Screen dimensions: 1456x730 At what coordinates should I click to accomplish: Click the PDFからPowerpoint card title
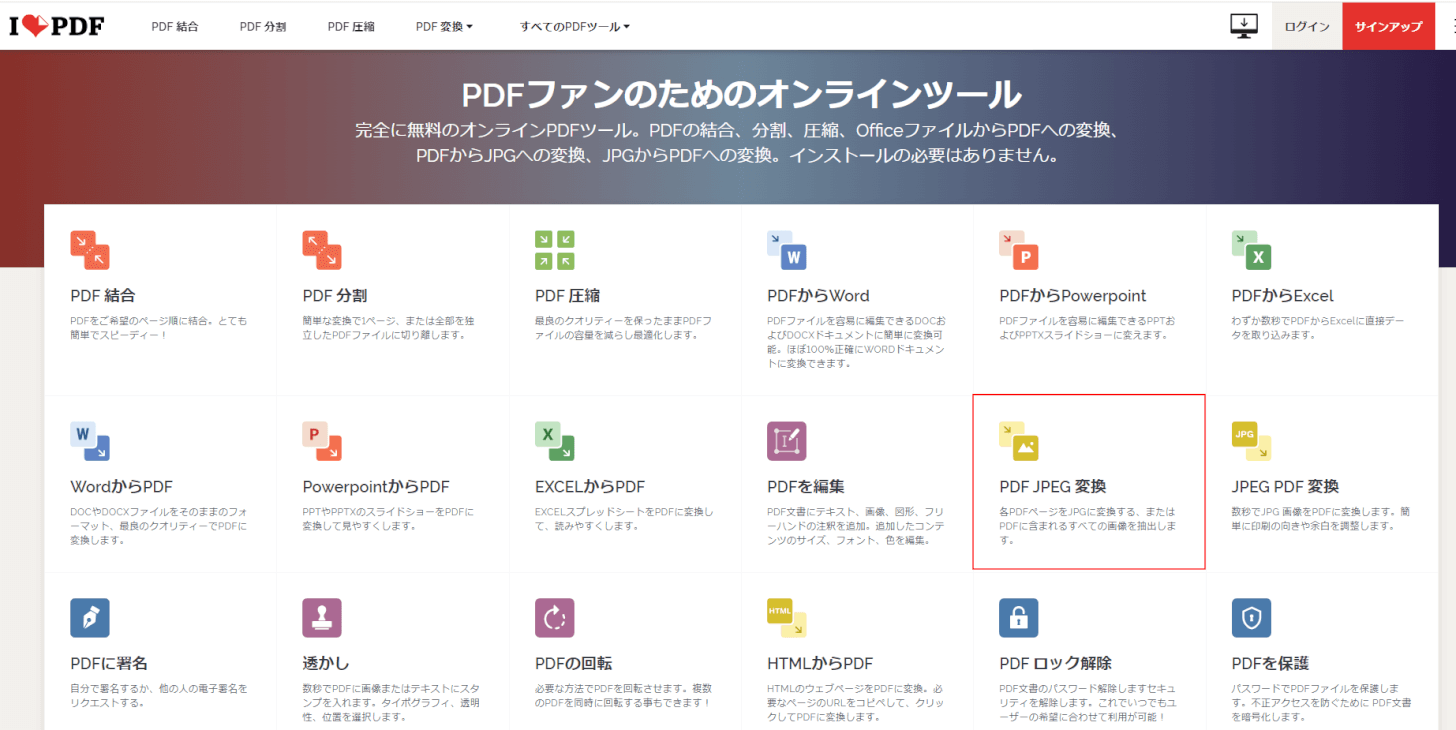pyautogui.click(x=1073, y=296)
